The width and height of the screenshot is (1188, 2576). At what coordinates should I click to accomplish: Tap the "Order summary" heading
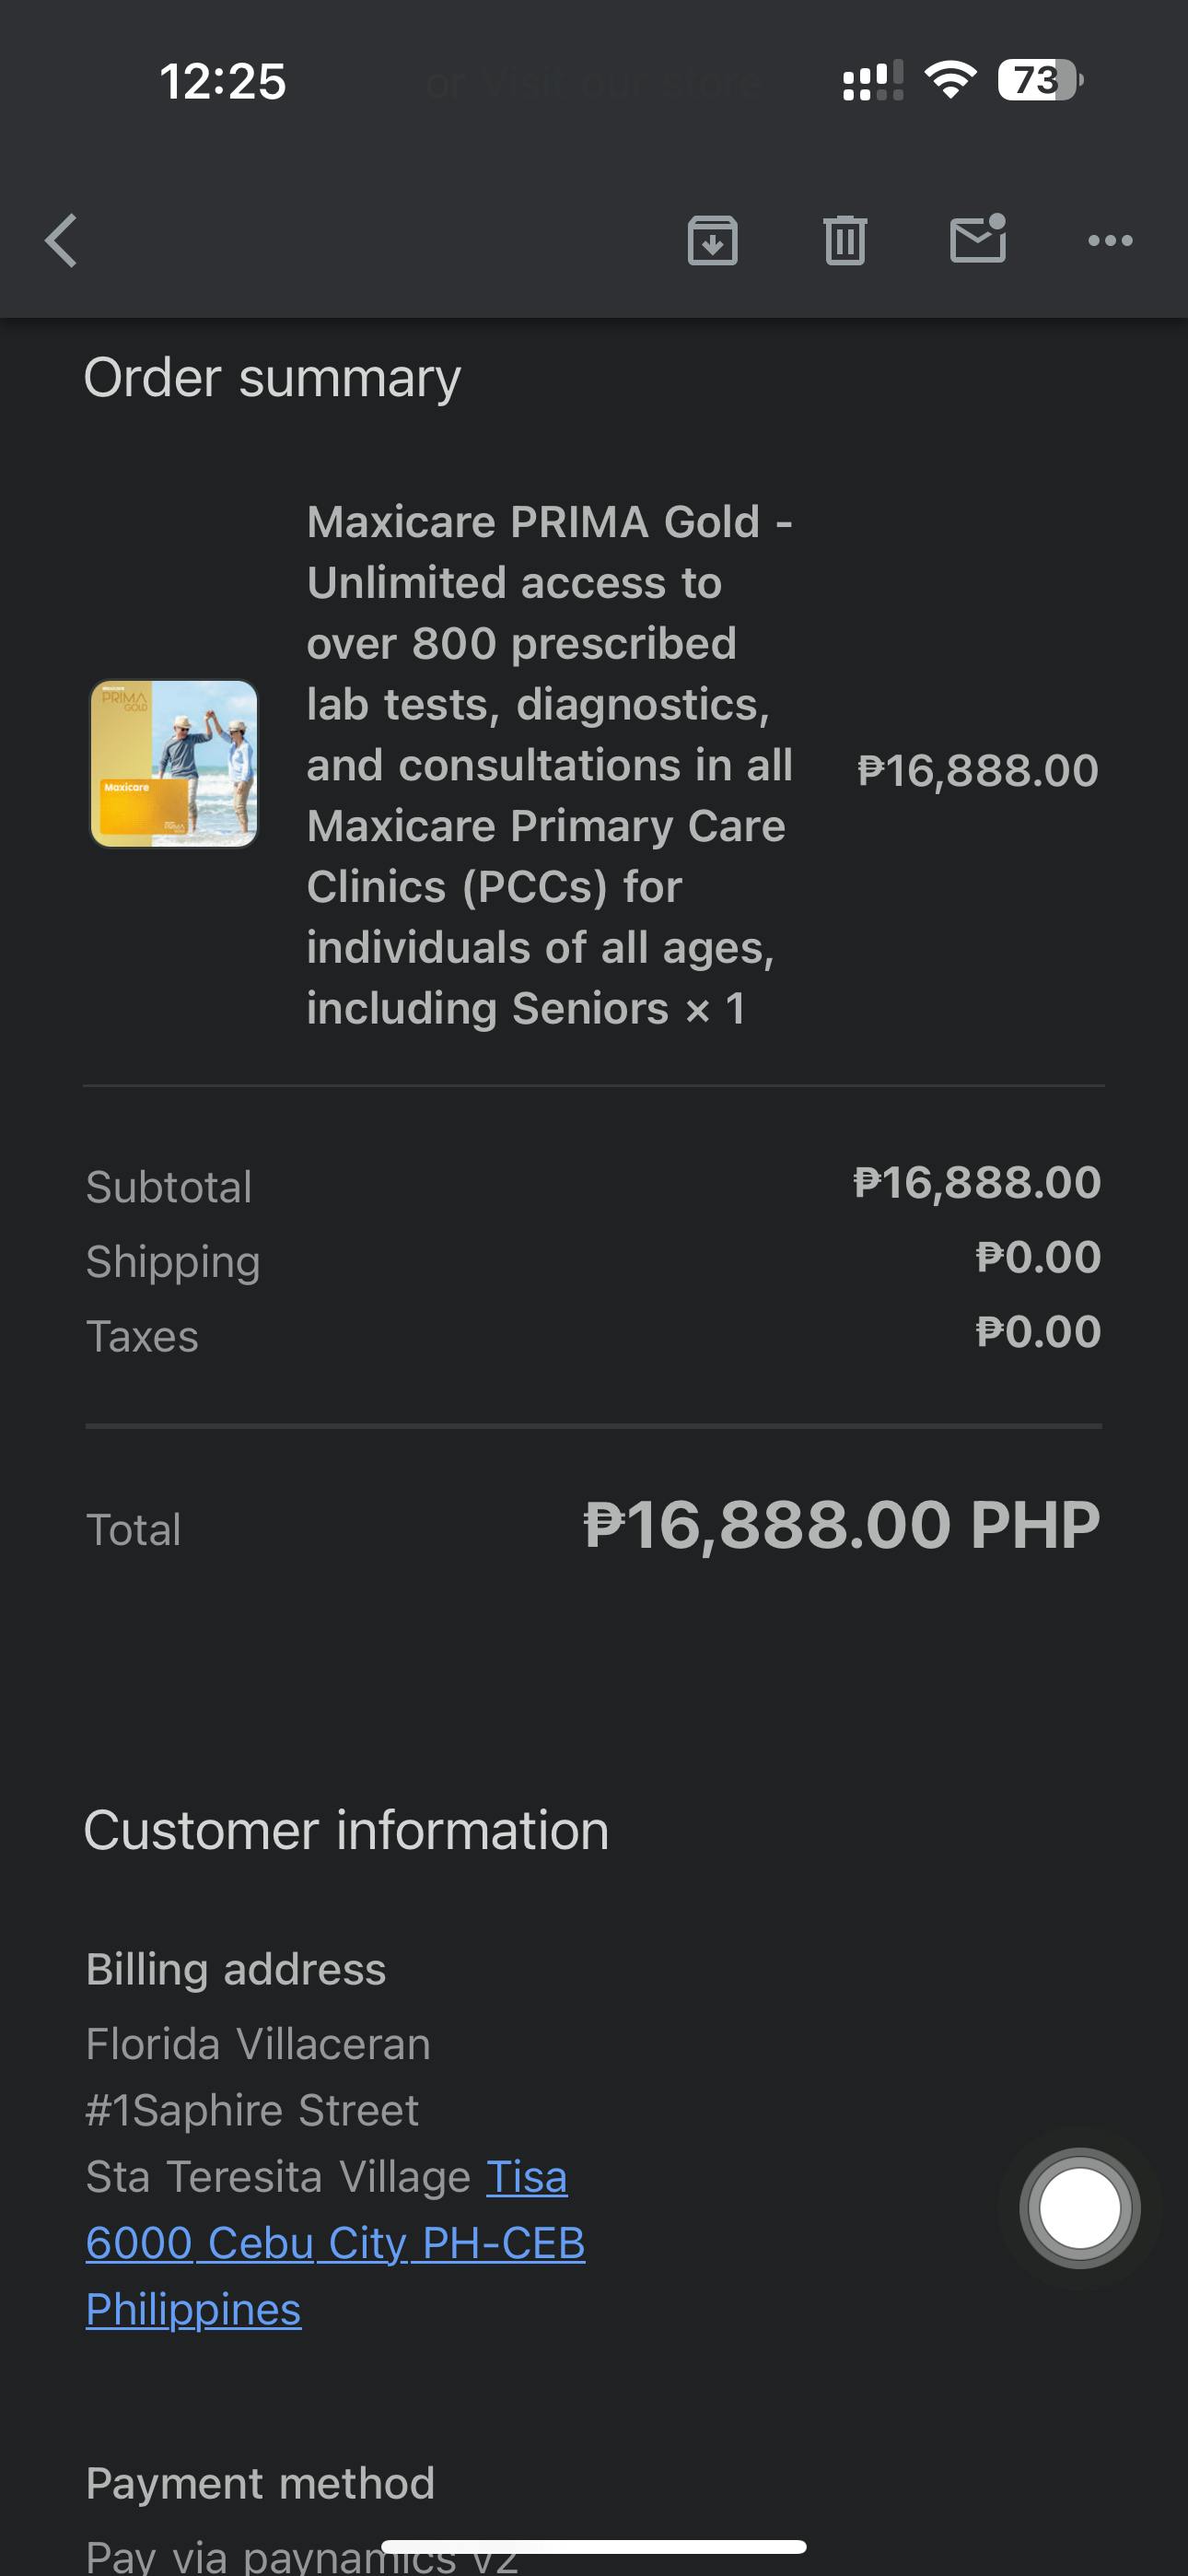(x=272, y=378)
